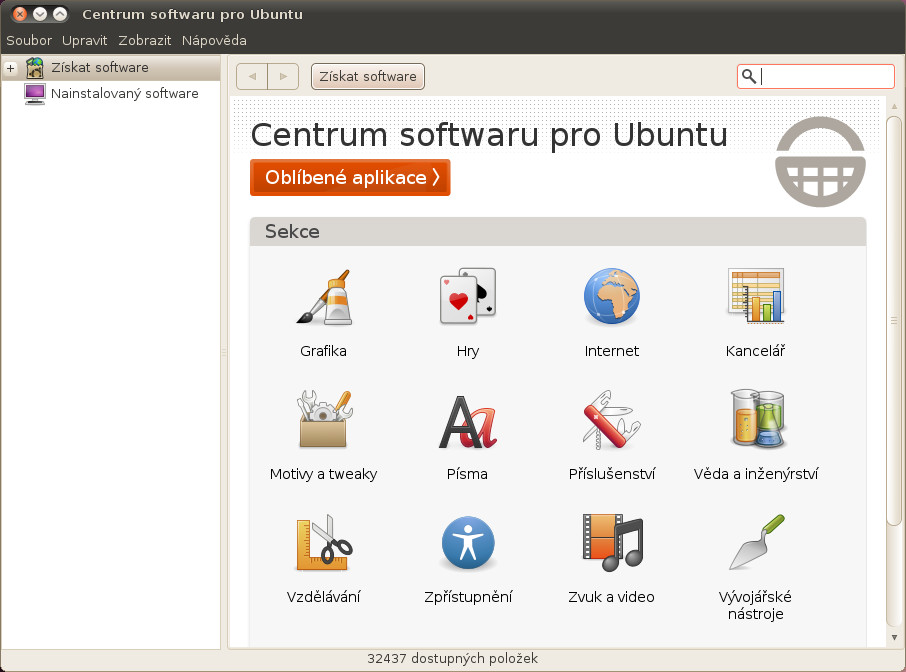Open the Grafika category icon
Image resolution: width=906 pixels, height=672 pixels.
[323, 297]
